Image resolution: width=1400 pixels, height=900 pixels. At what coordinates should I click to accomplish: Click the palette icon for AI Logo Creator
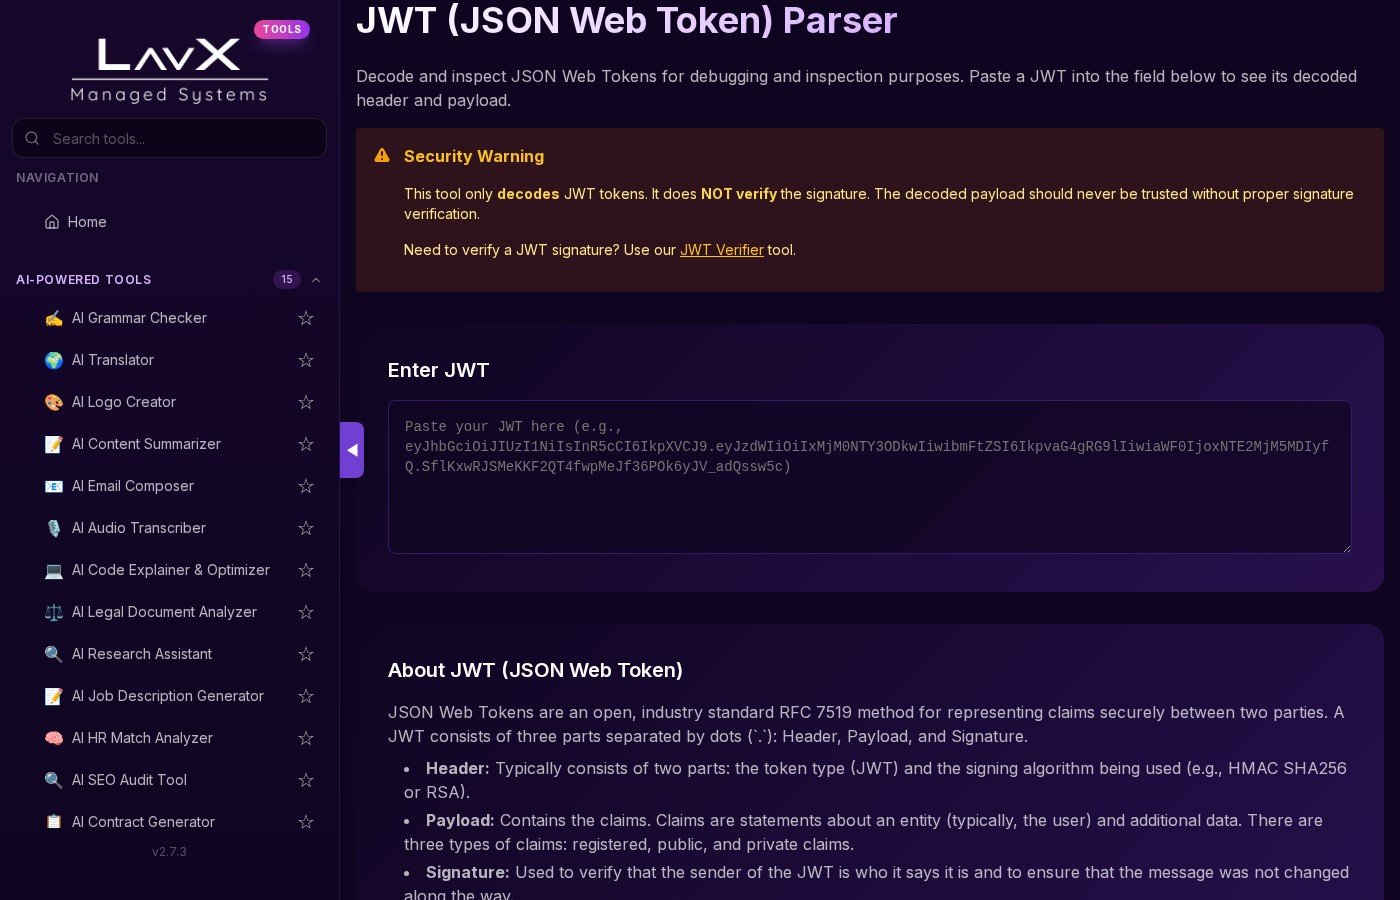pyautogui.click(x=54, y=402)
